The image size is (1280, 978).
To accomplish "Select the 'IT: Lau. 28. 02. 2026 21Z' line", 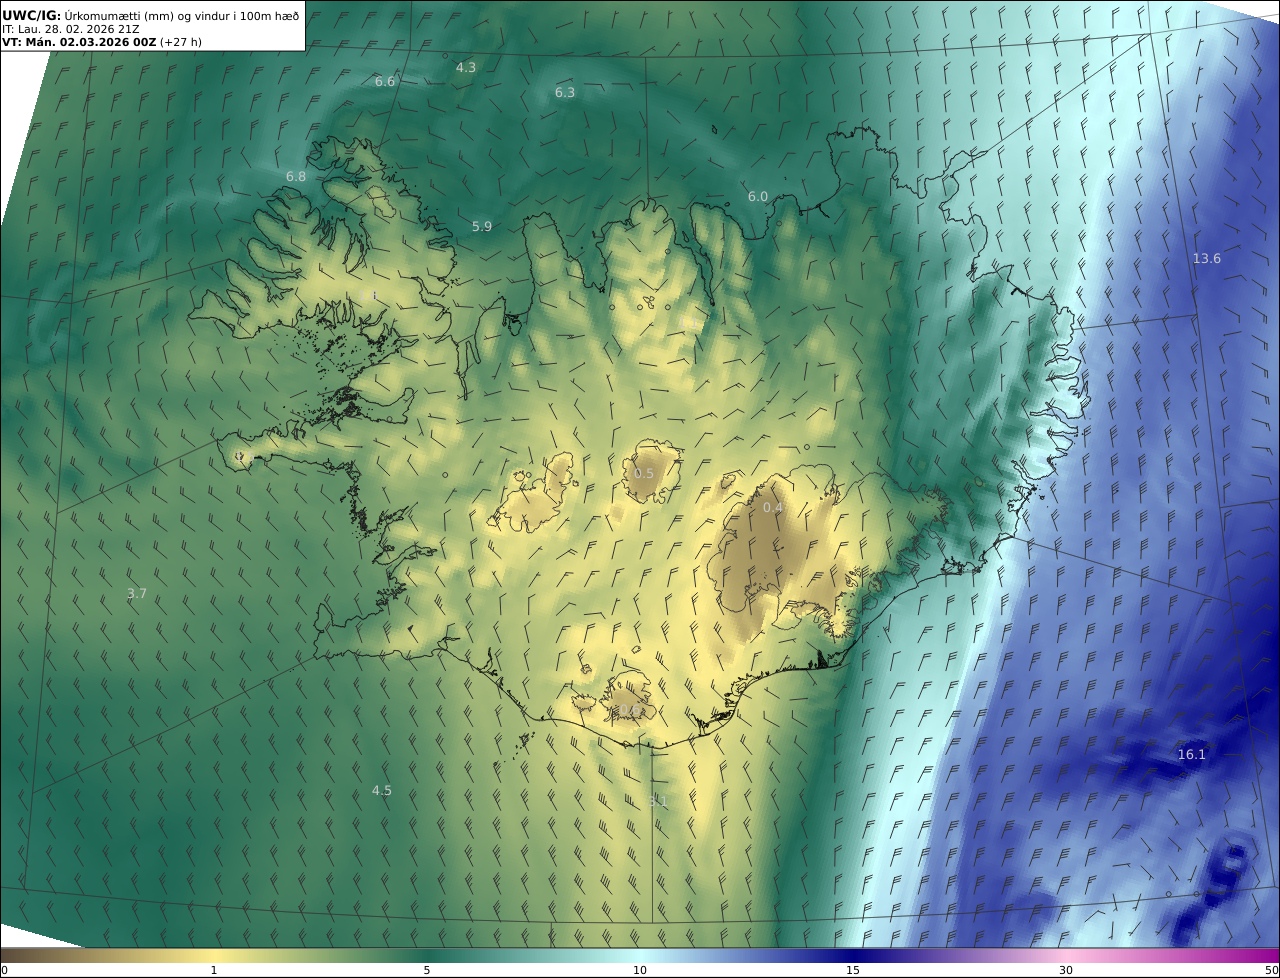I will pos(71,28).
